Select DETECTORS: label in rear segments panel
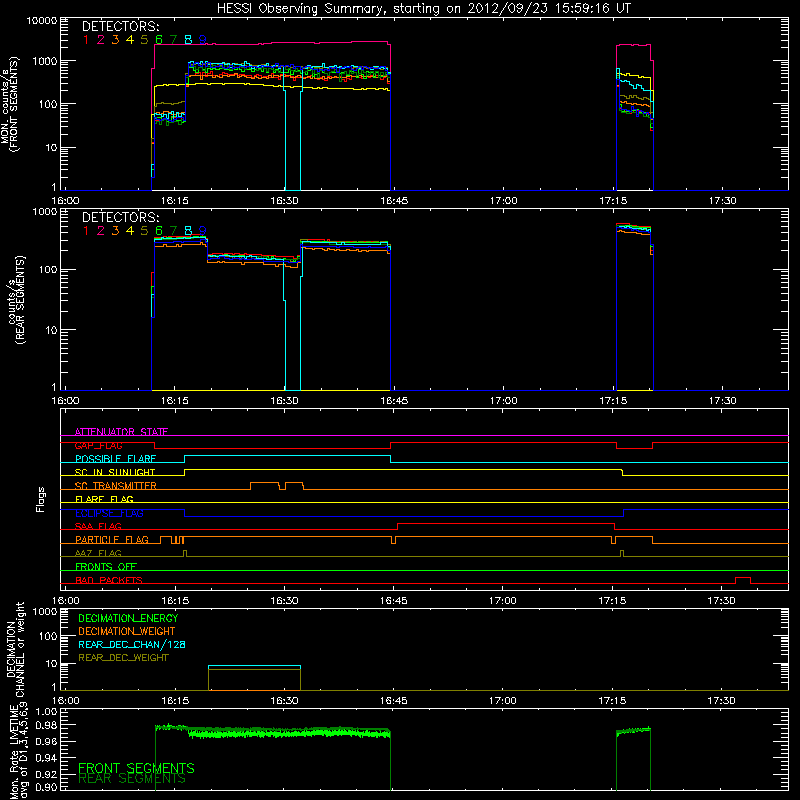 point(121,217)
